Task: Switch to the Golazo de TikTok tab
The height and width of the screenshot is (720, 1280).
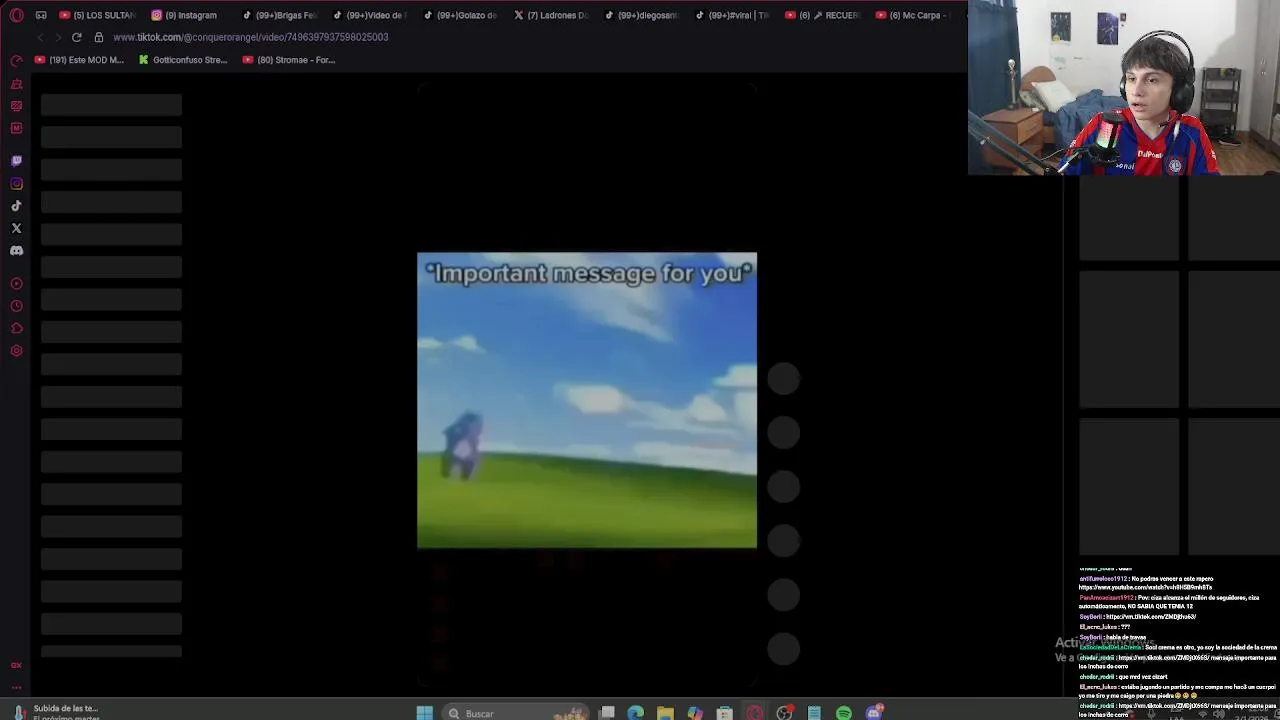Action: pyautogui.click(x=460, y=15)
